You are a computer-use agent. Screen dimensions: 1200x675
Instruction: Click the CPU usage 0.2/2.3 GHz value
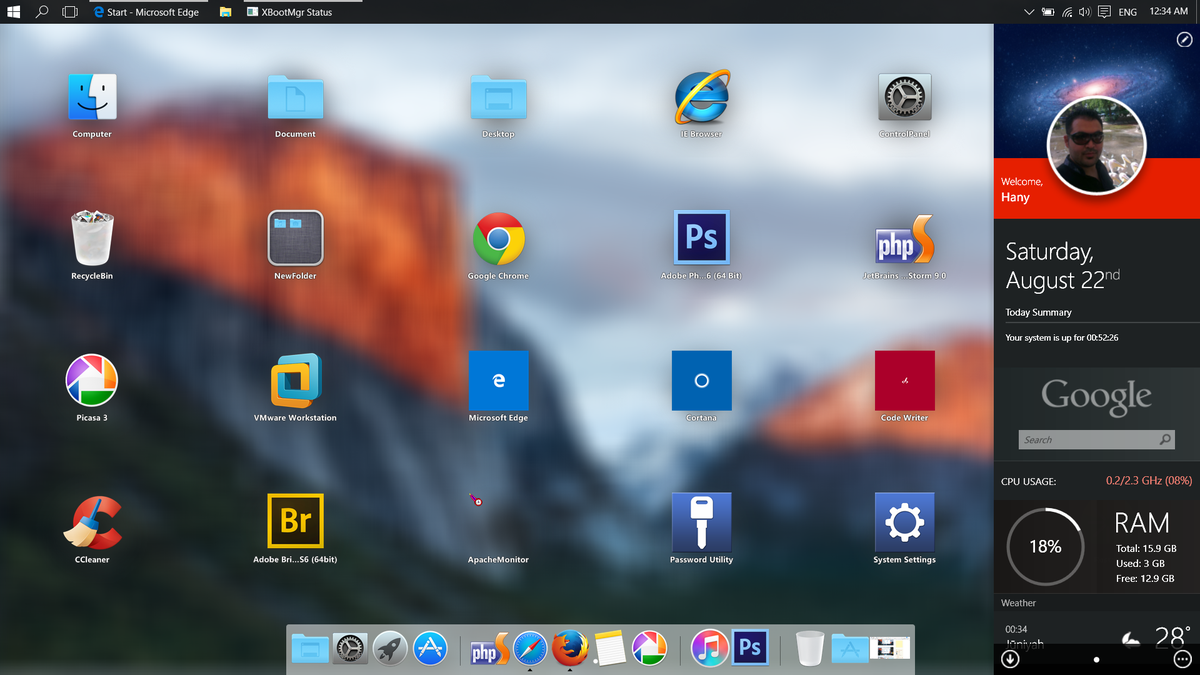pos(1149,481)
